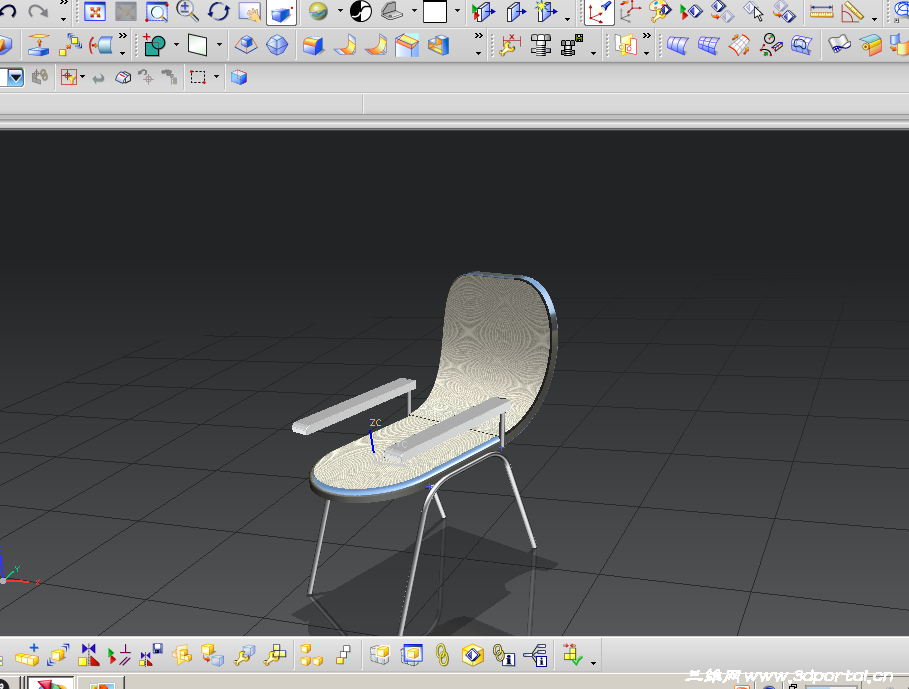The width and height of the screenshot is (909, 689).
Task: Select the Zoom window magnifier icon
Action: click(157, 11)
